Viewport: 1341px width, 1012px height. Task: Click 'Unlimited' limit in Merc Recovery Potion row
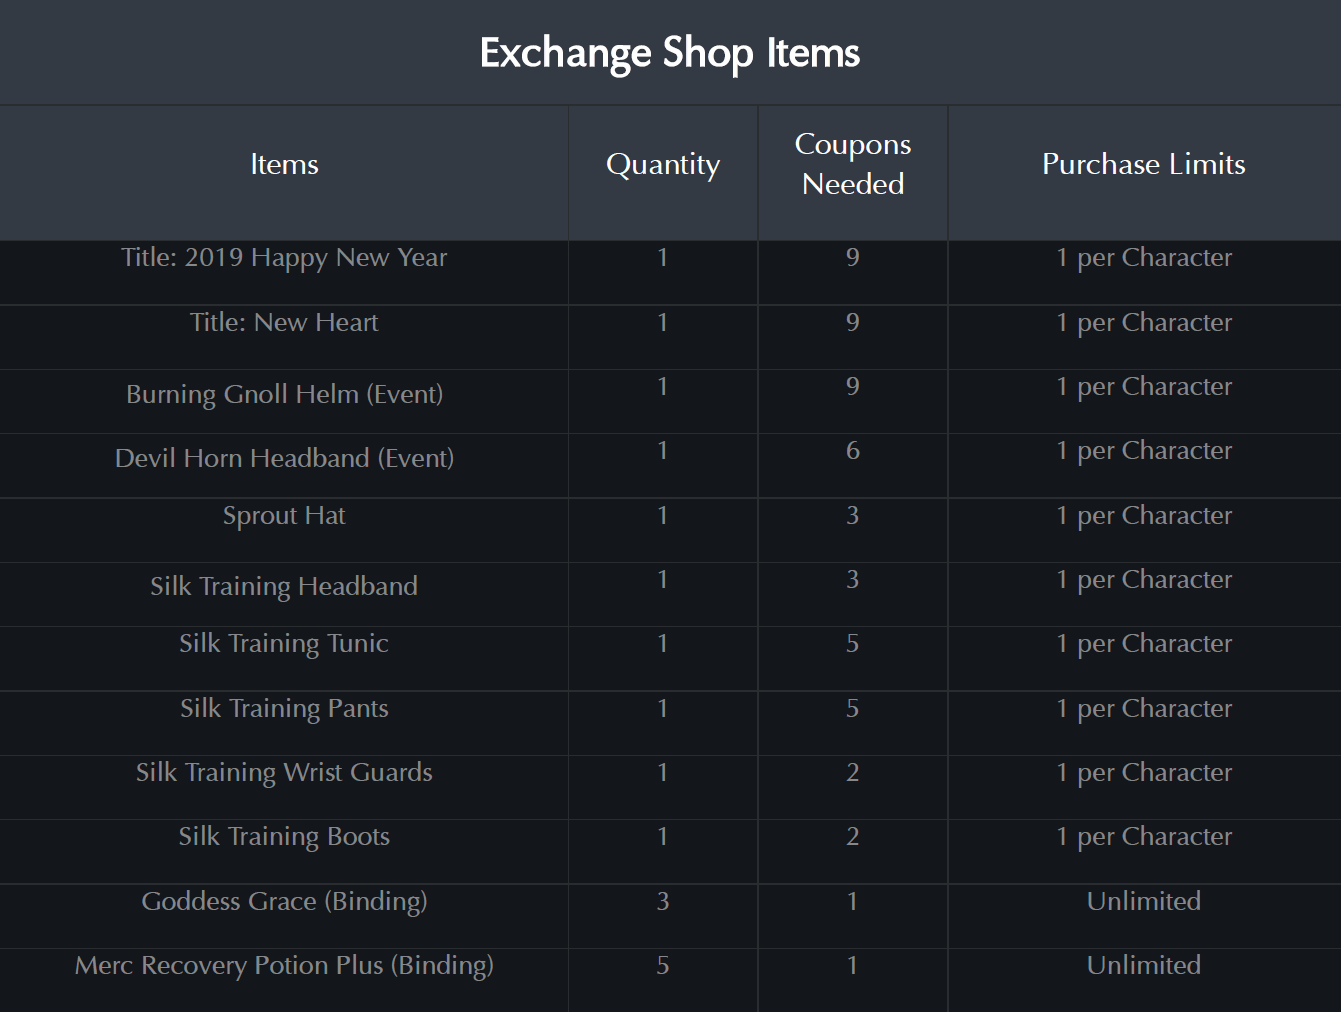pyautogui.click(x=1144, y=965)
